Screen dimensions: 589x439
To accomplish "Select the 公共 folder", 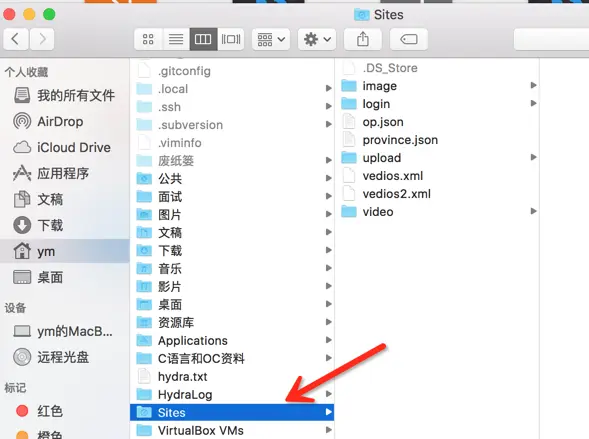I will pyautogui.click(x=232, y=178).
